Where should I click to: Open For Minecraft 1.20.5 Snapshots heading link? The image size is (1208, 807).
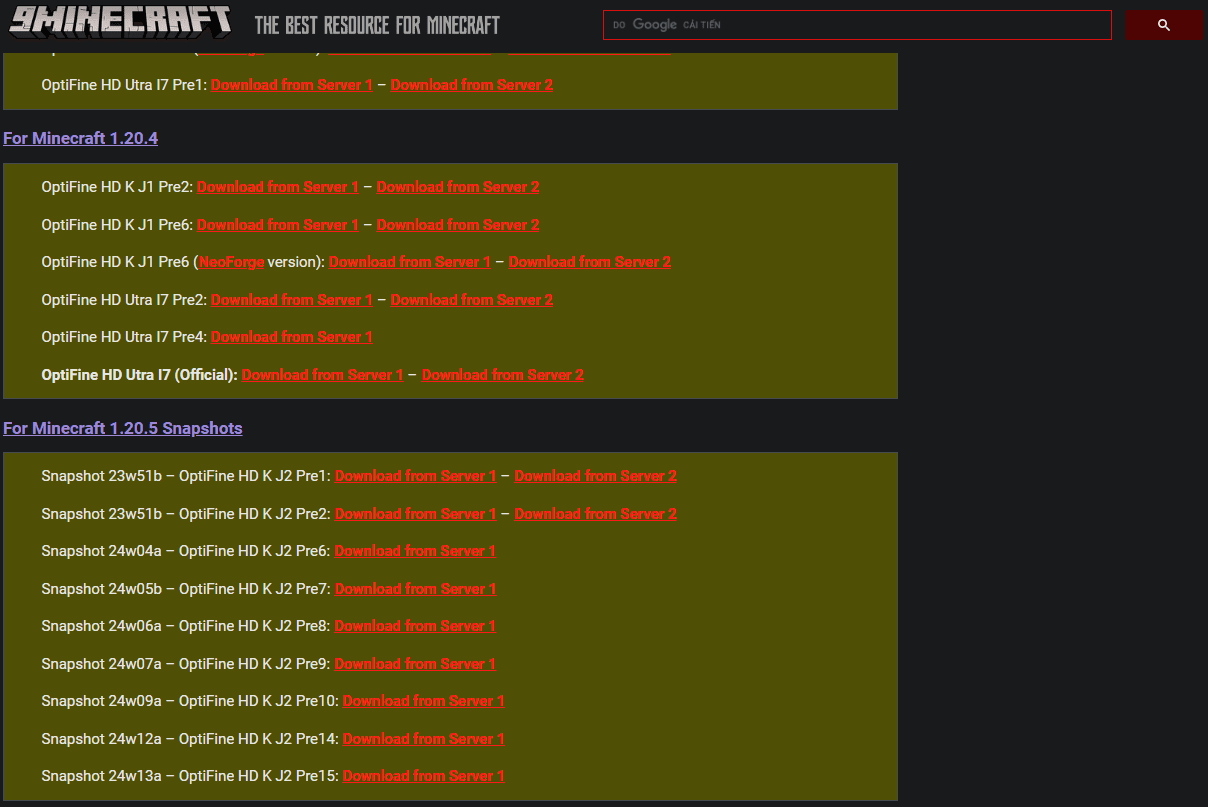123,428
